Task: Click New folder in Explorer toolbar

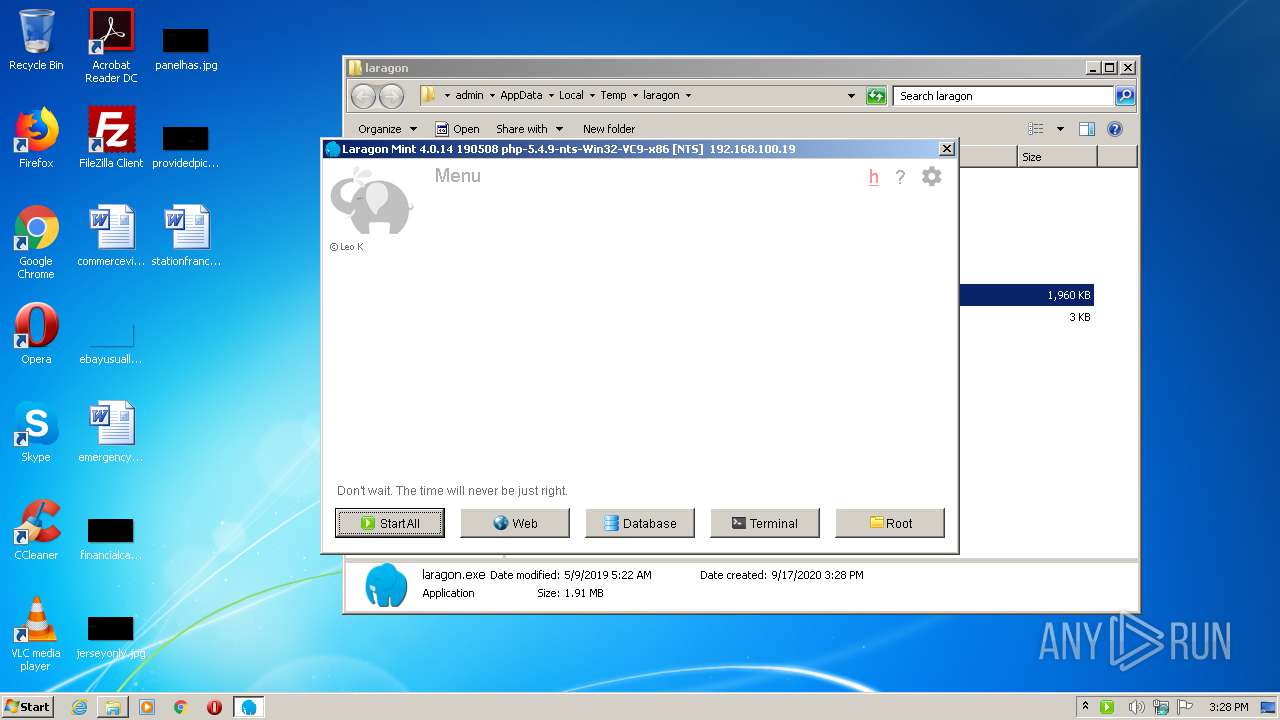Action: [609, 129]
